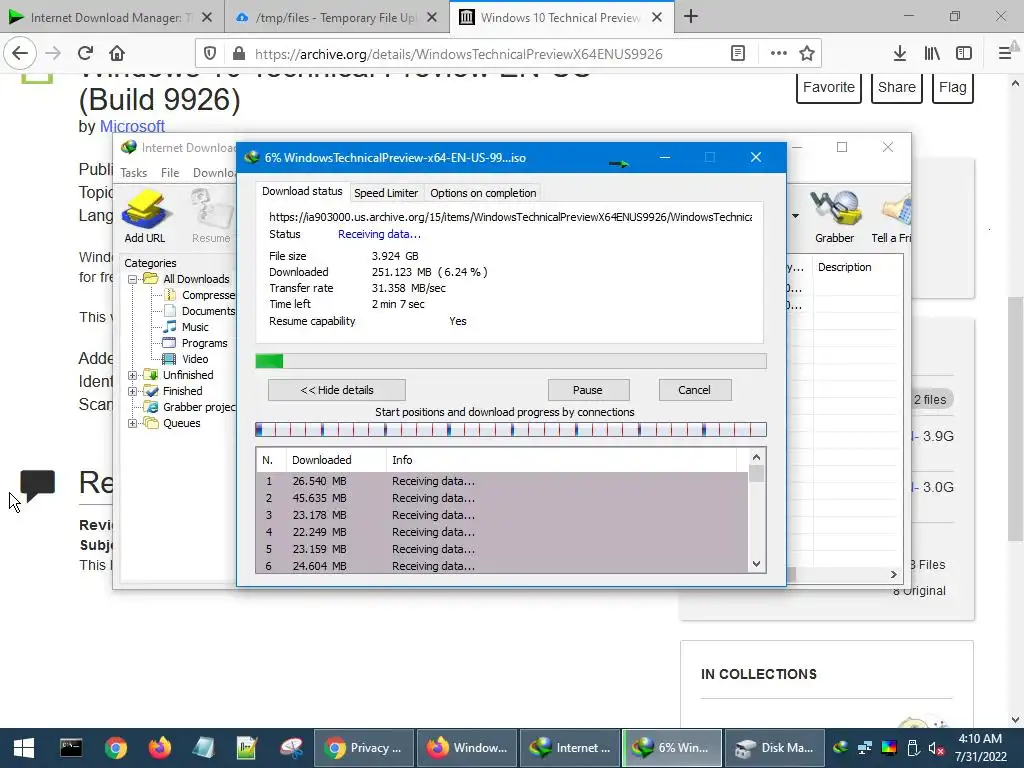Click the Resume icon in IDM toolbar
1024x768 pixels.
[x=211, y=216]
